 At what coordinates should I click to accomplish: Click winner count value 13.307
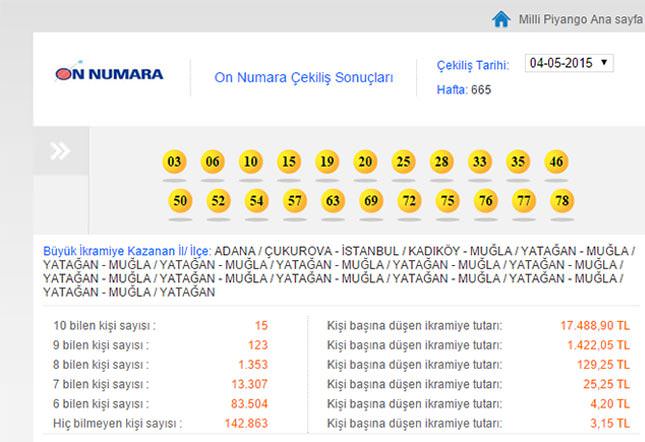point(250,384)
